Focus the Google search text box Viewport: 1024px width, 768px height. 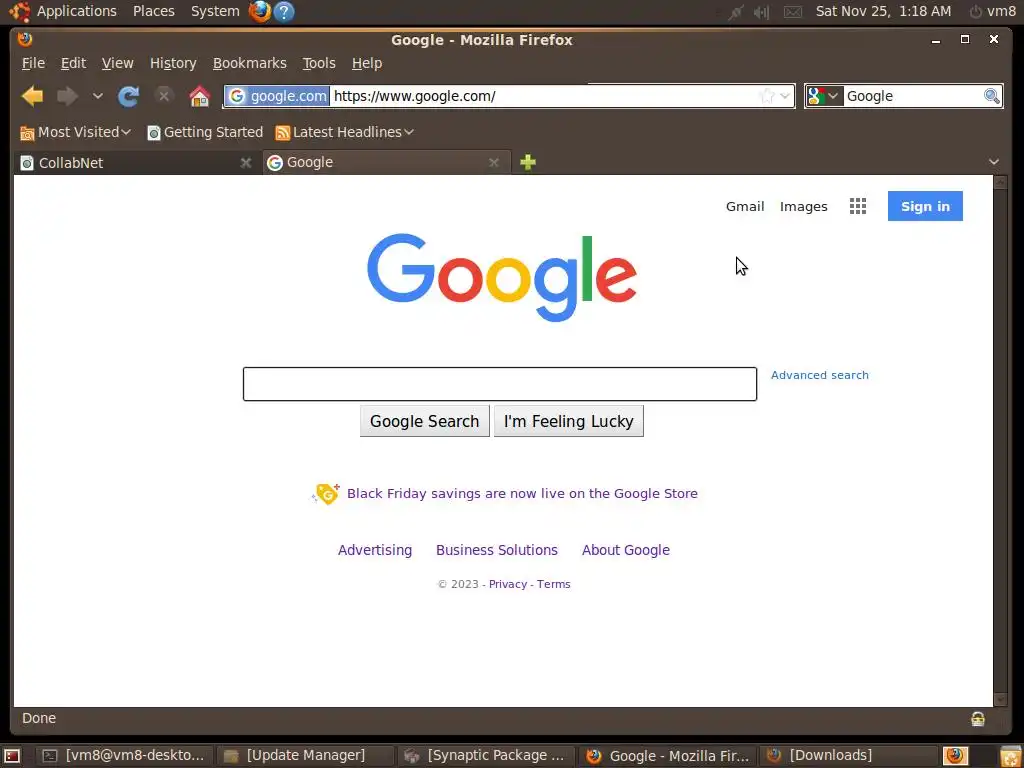(500, 384)
